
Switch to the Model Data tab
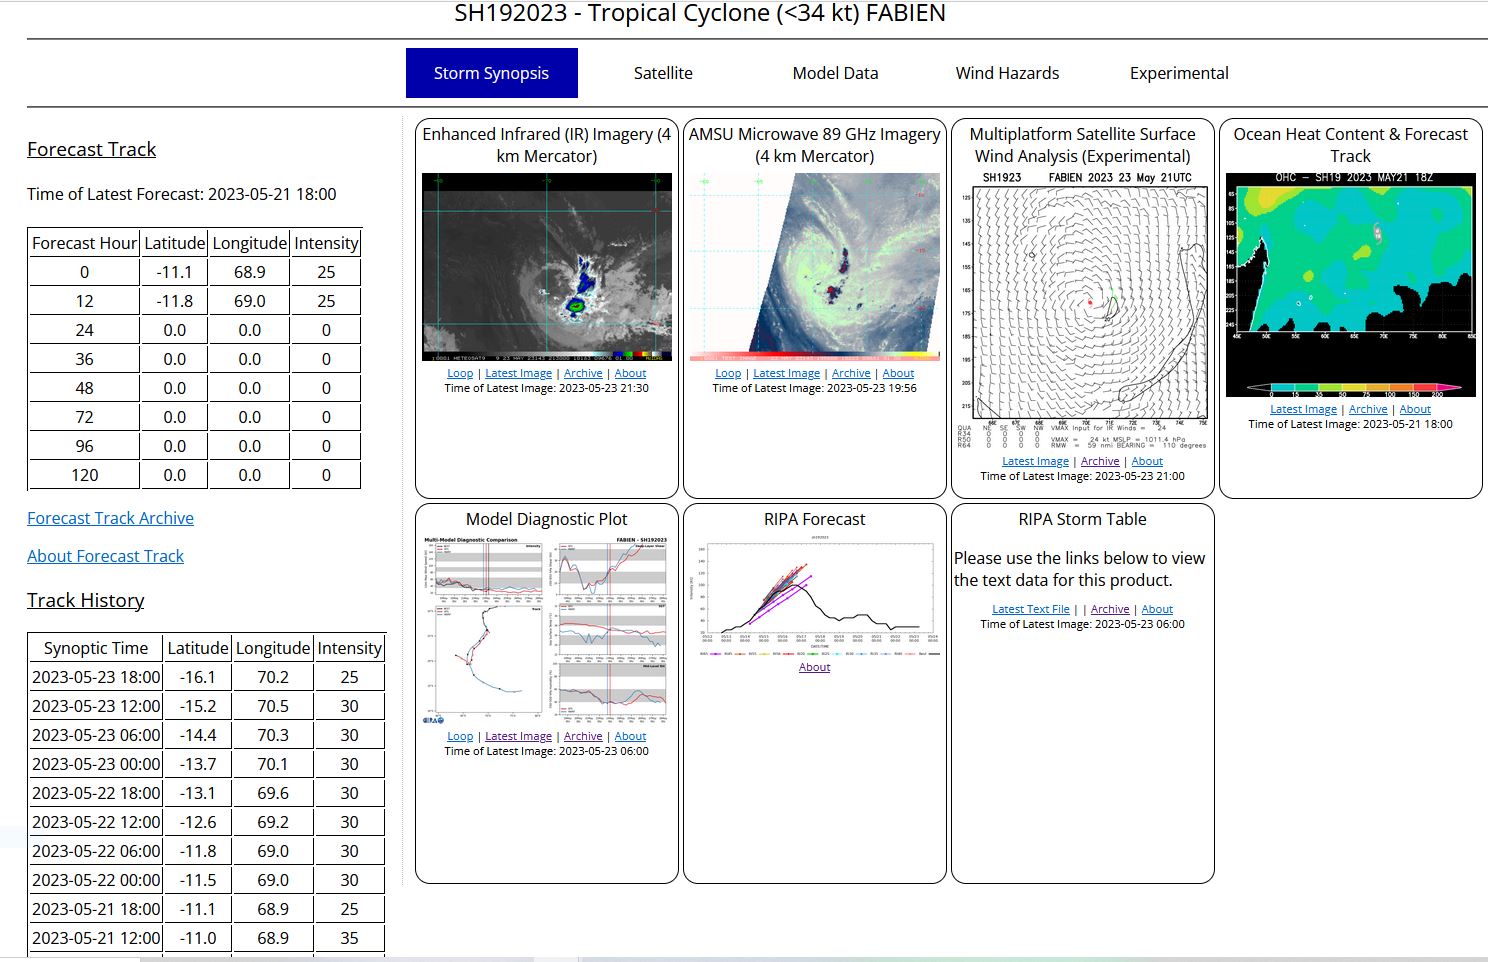pyautogui.click(x=835, y=73)
